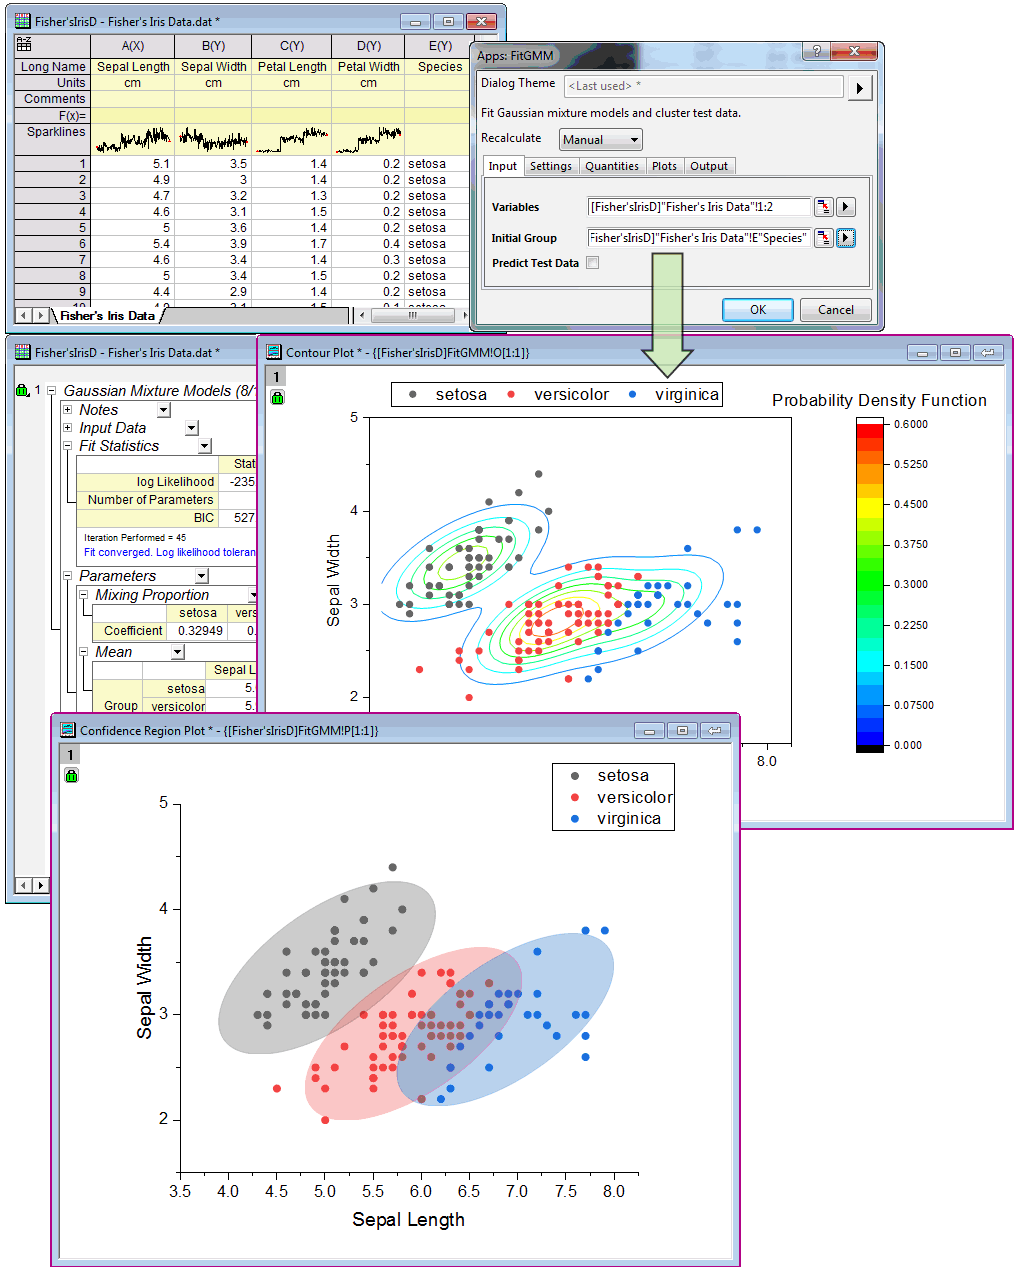
Task: Click the lock icon in Confidence Region Plot
Action: [71, 775]
